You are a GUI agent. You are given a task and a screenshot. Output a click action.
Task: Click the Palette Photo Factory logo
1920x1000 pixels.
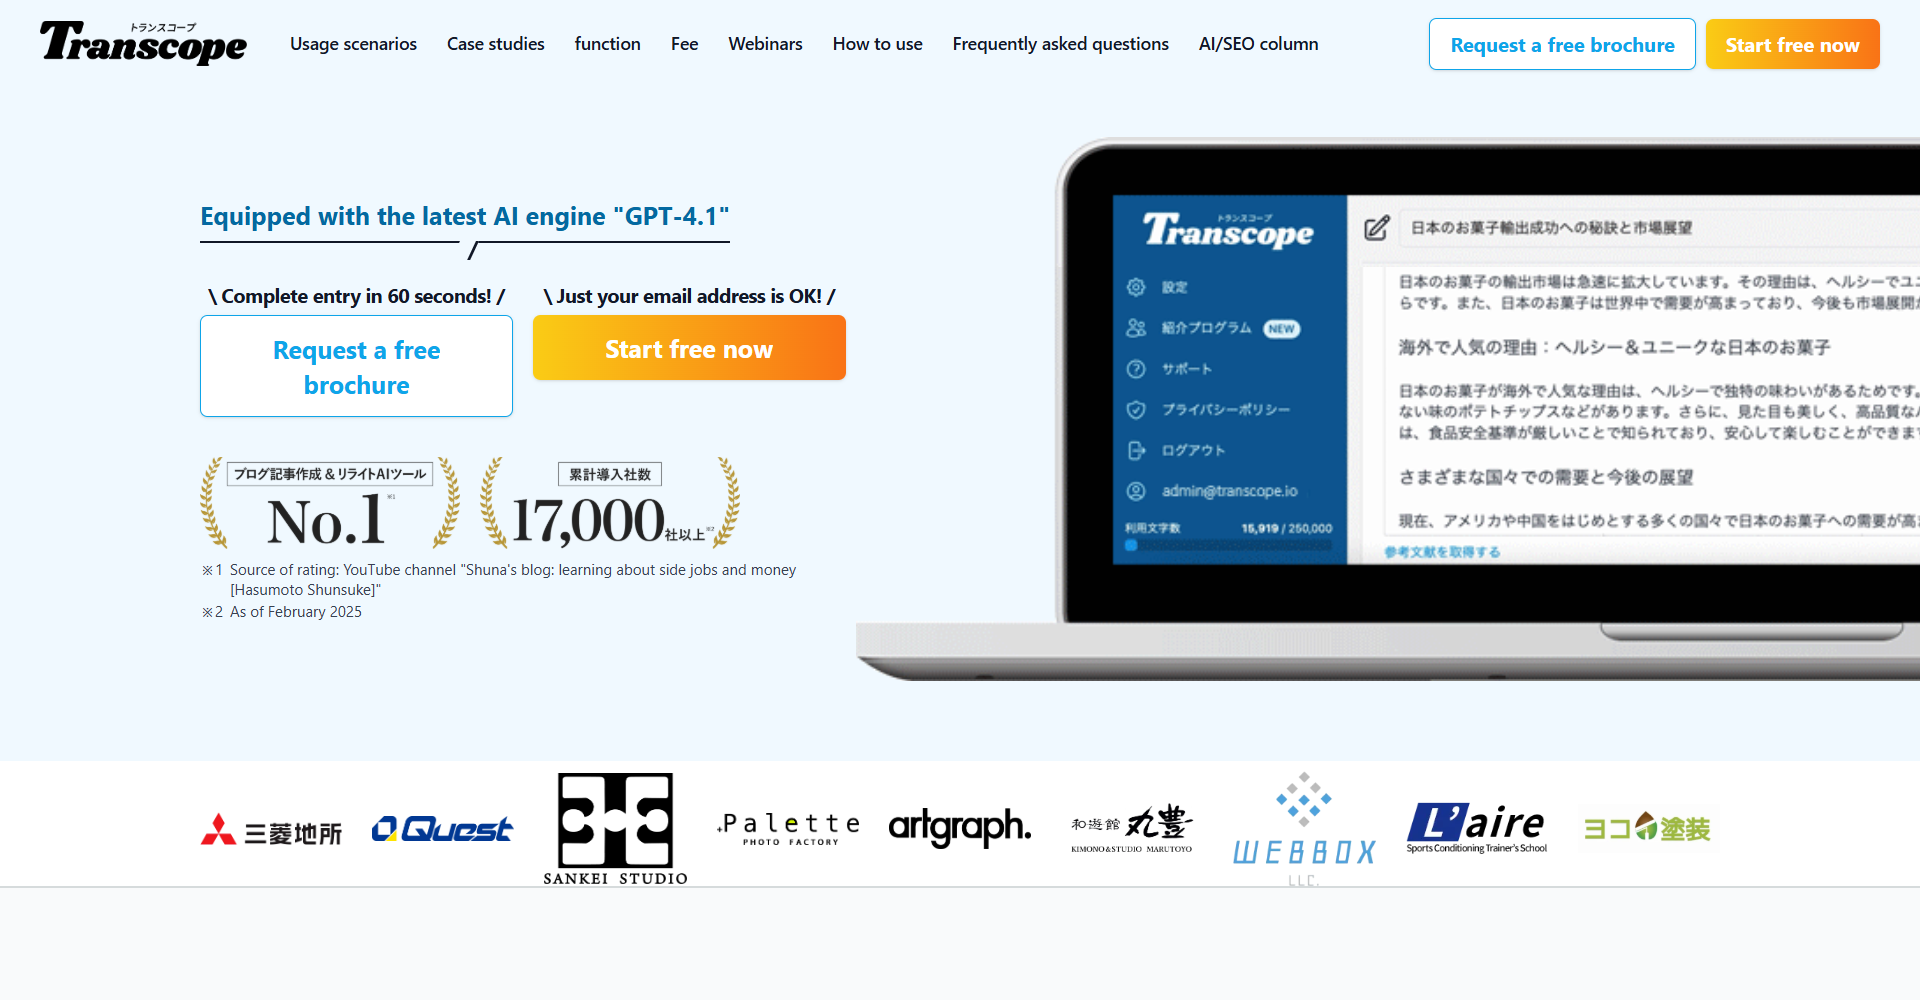click(x=789, y=828)
